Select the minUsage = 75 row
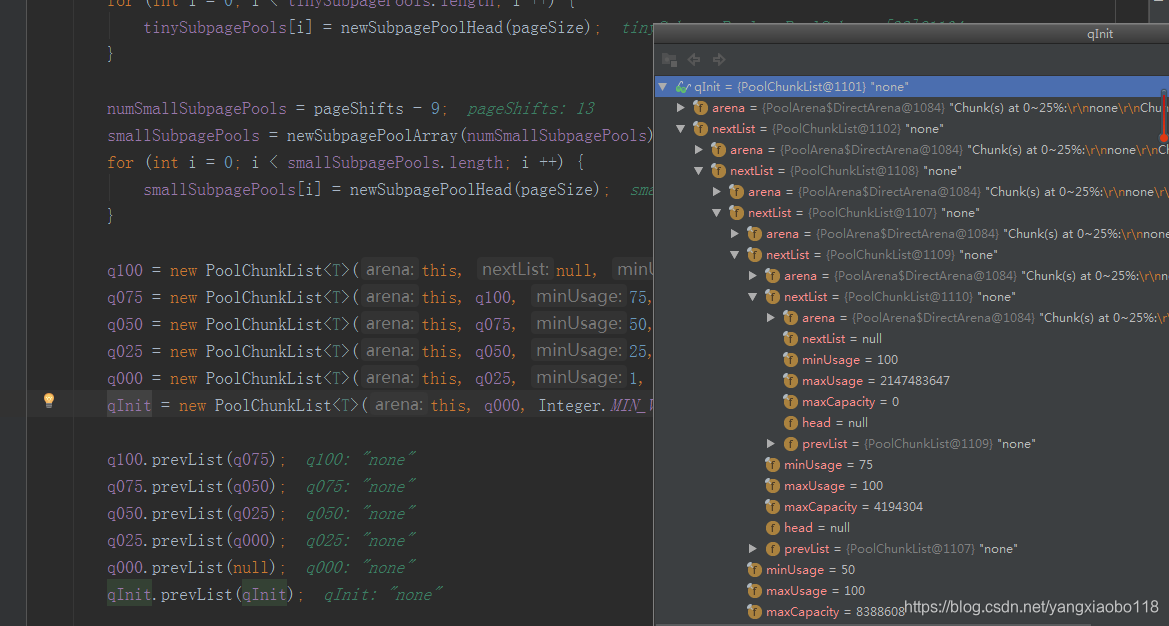 tap(912, 465)
